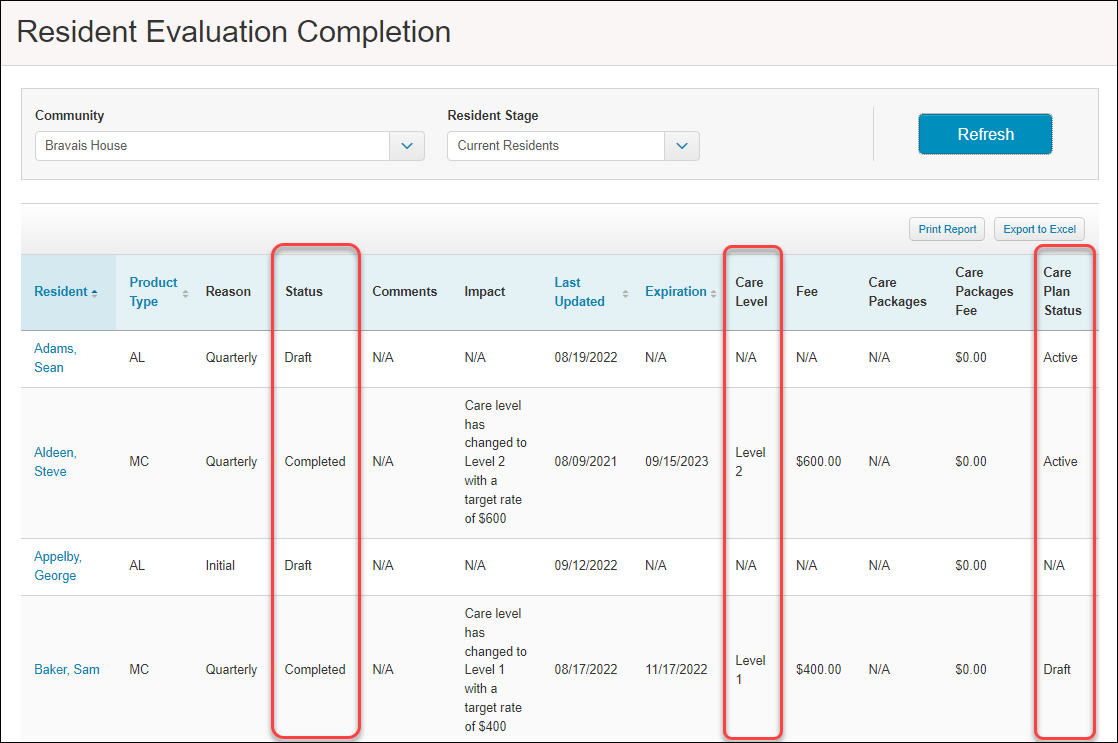Click the Level 1 impact text for Baker, Sam
The width and height of the screenshot is (1118, 743).
click(496, 670)
